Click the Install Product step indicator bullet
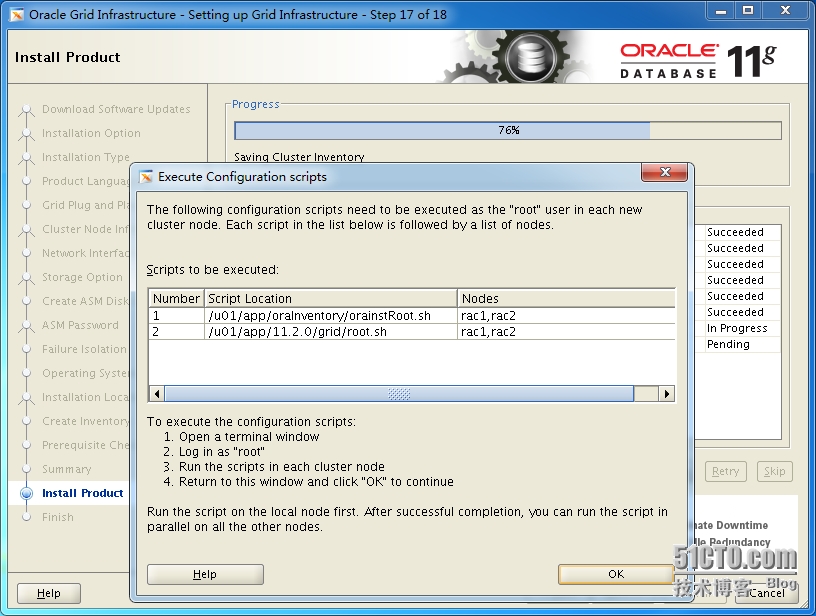 [x=26, y=493]
